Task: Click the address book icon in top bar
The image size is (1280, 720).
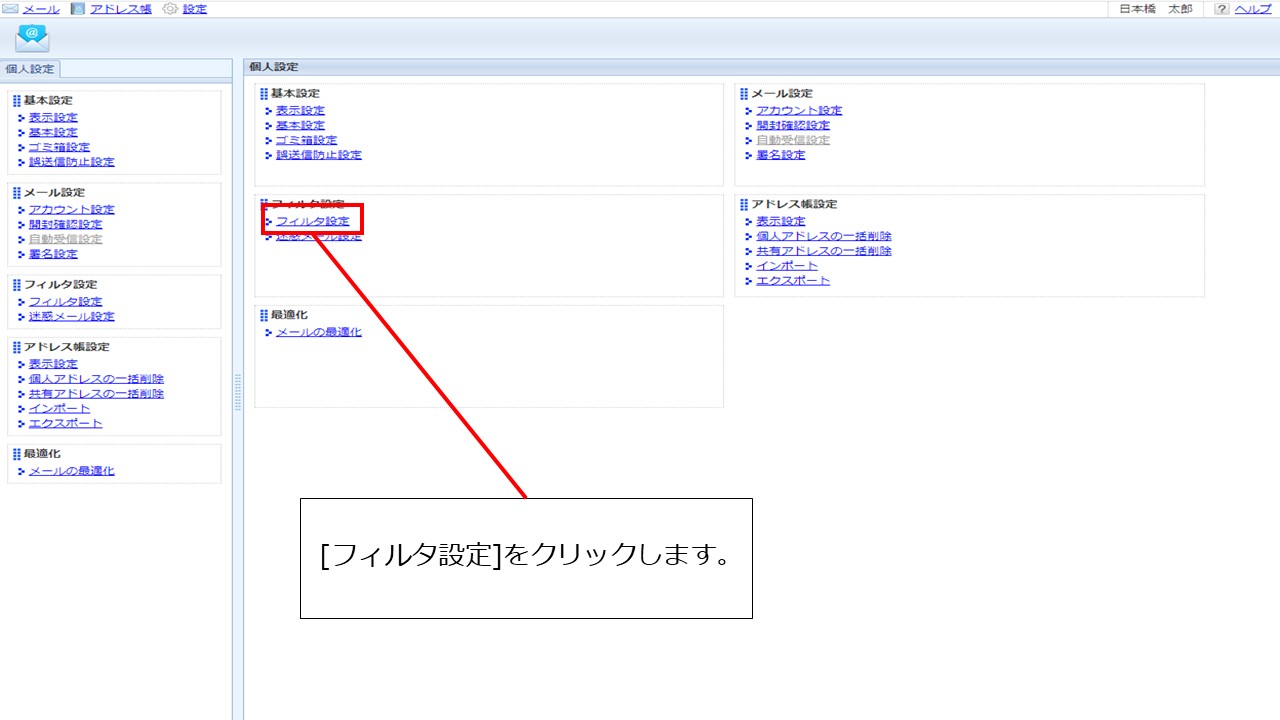Action: [78, 9]
